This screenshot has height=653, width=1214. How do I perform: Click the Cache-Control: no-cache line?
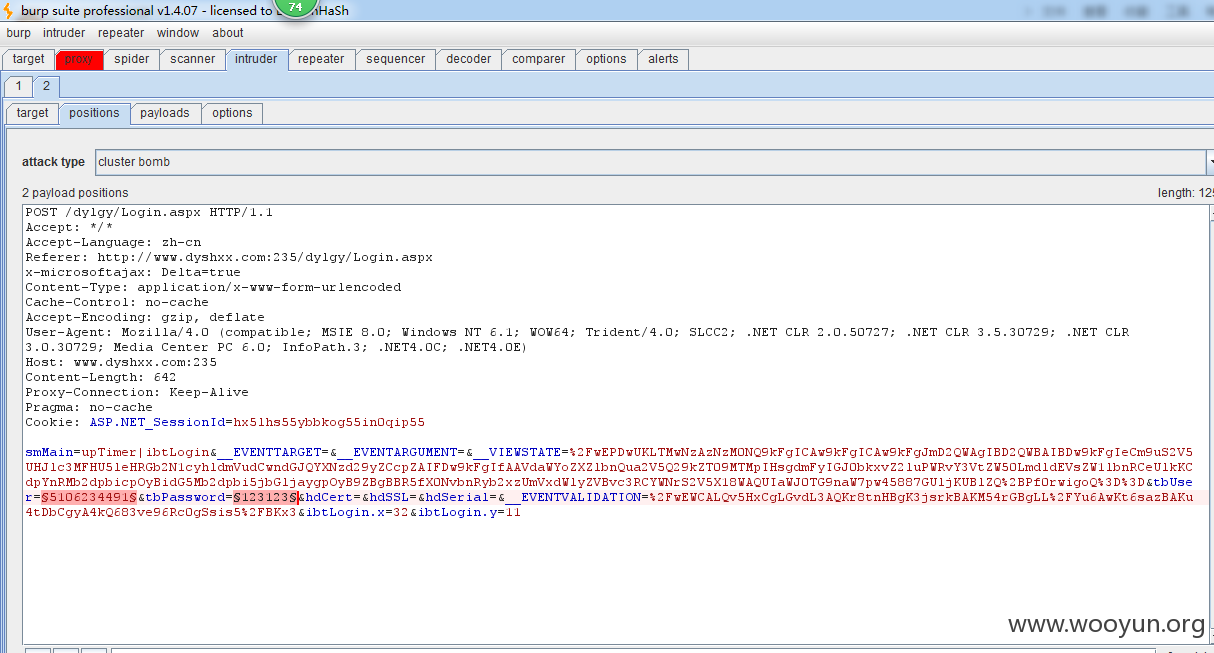tap(117, 302)
